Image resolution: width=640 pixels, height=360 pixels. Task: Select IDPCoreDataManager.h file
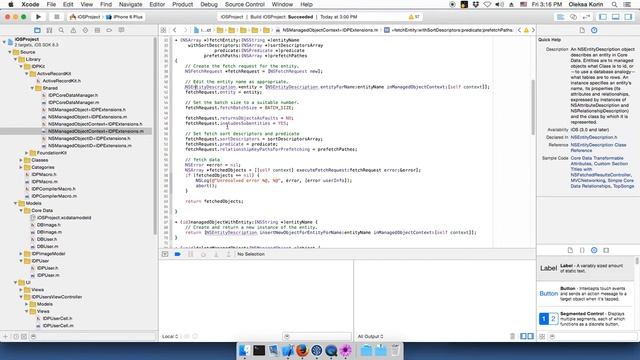73,95
